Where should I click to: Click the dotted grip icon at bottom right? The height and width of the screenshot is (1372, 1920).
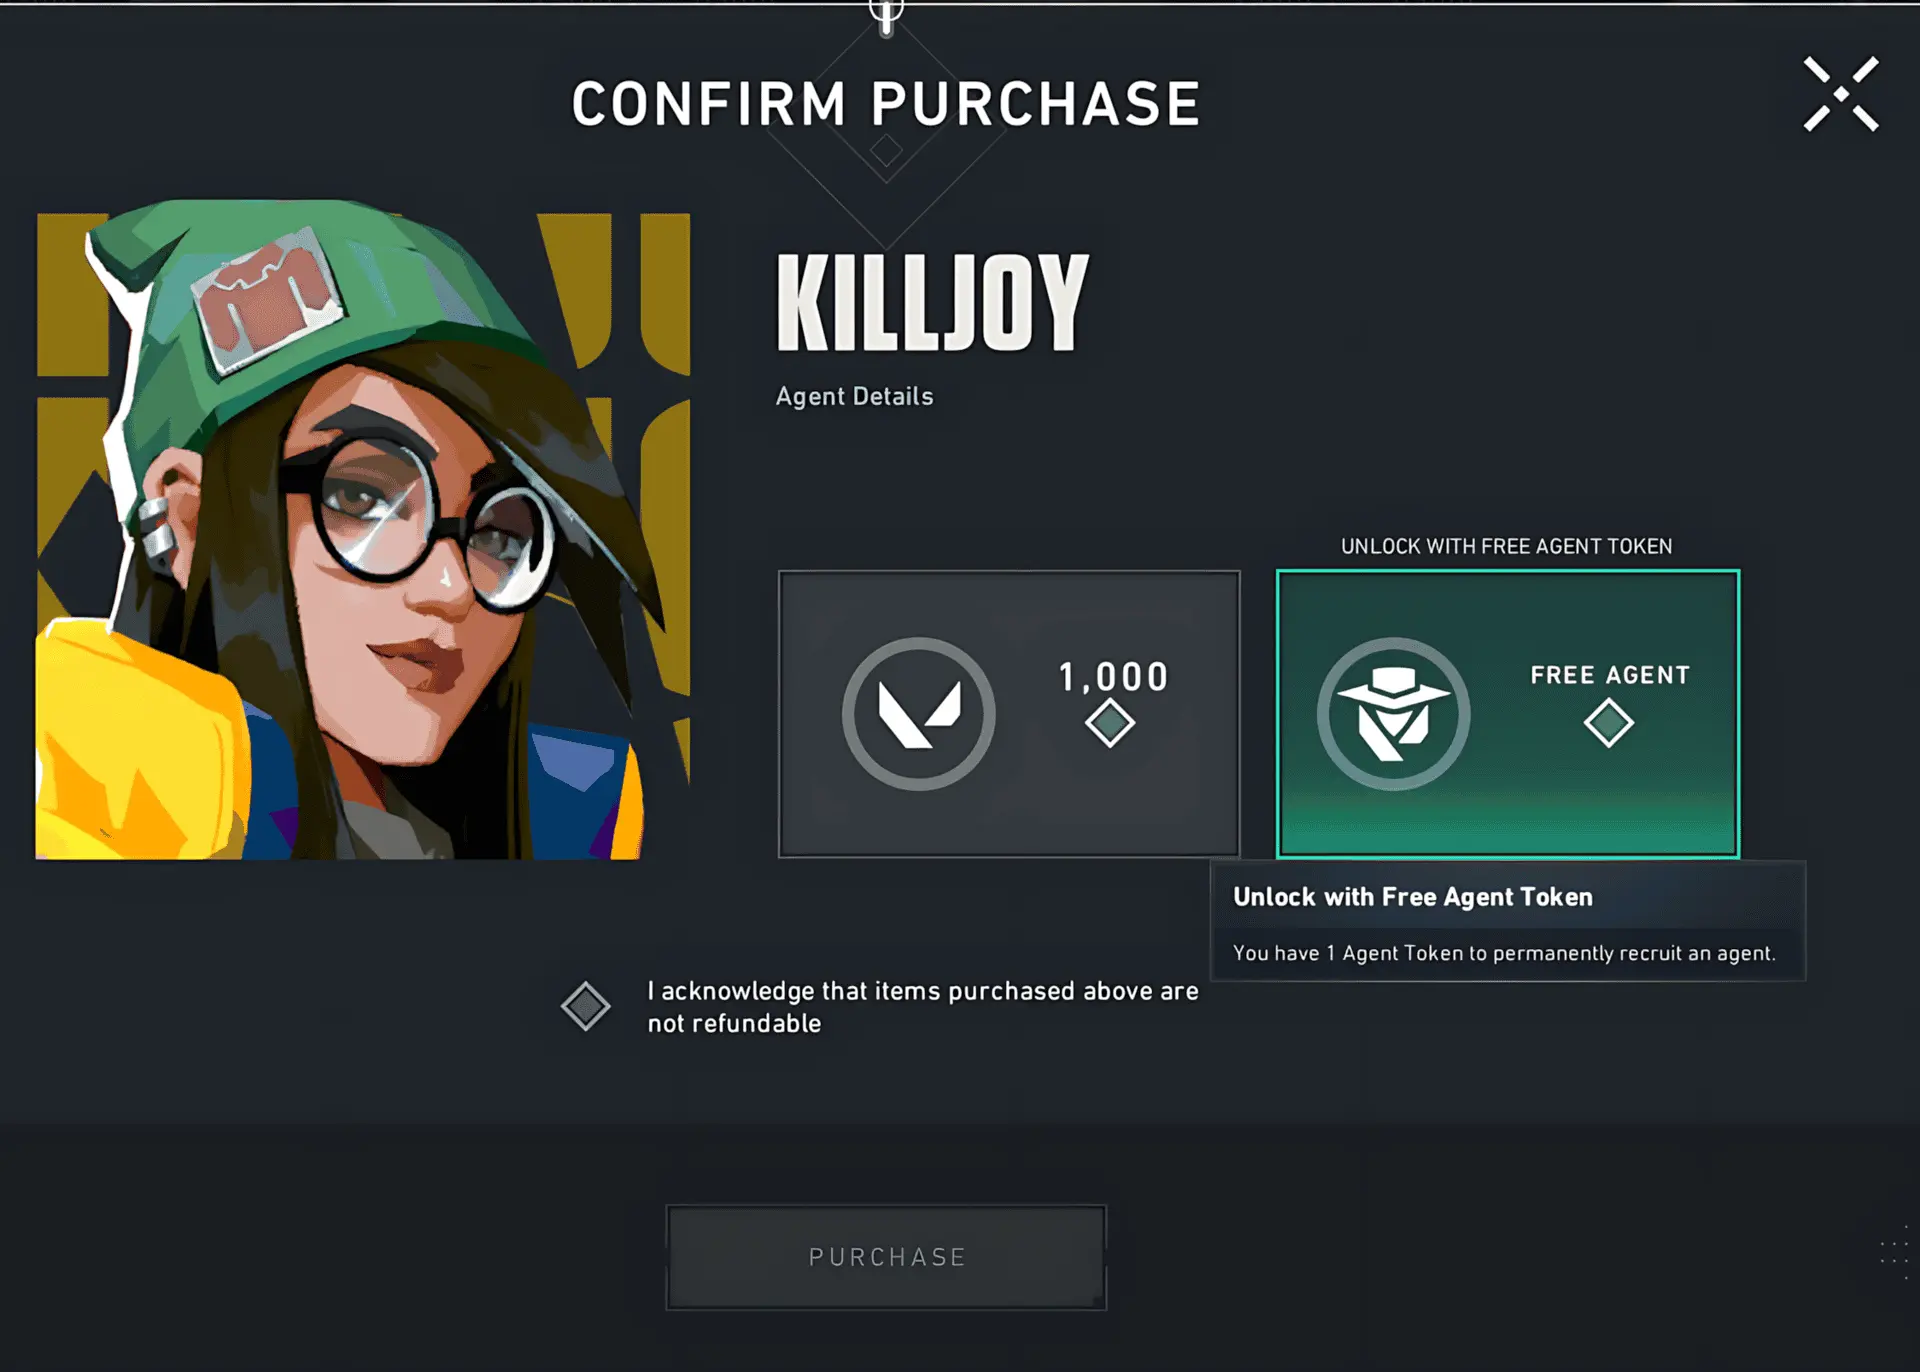coord(1895,1253)
